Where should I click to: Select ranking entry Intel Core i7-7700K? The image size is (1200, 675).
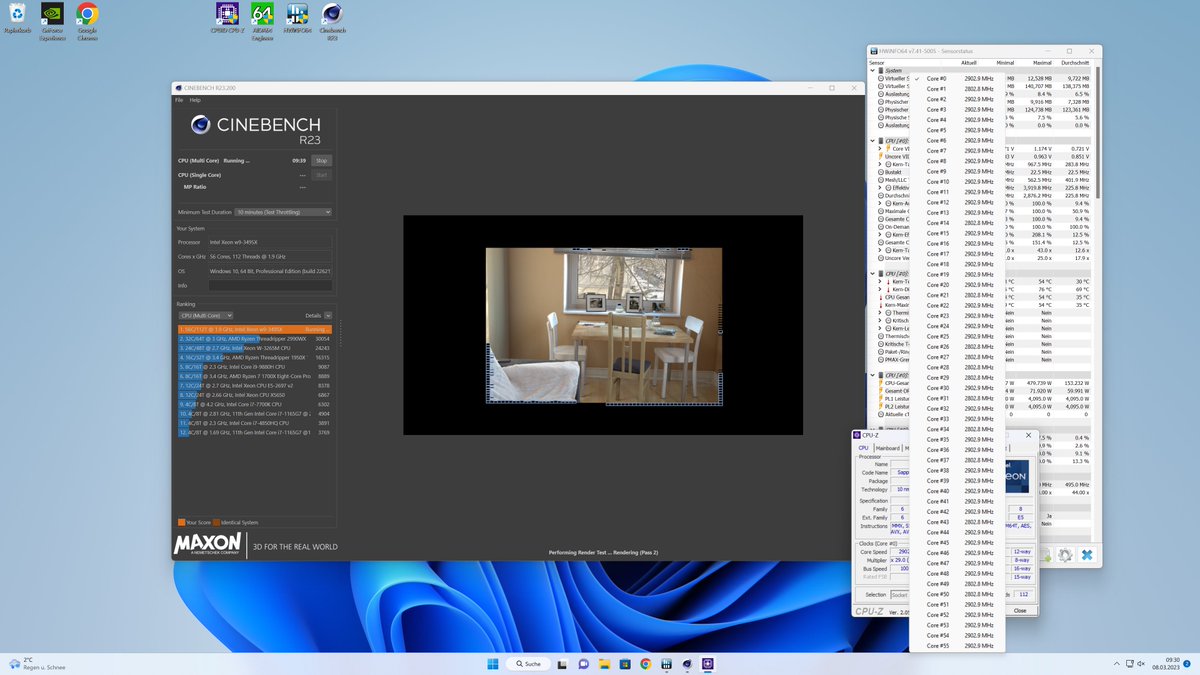click(x=255, y=404)
